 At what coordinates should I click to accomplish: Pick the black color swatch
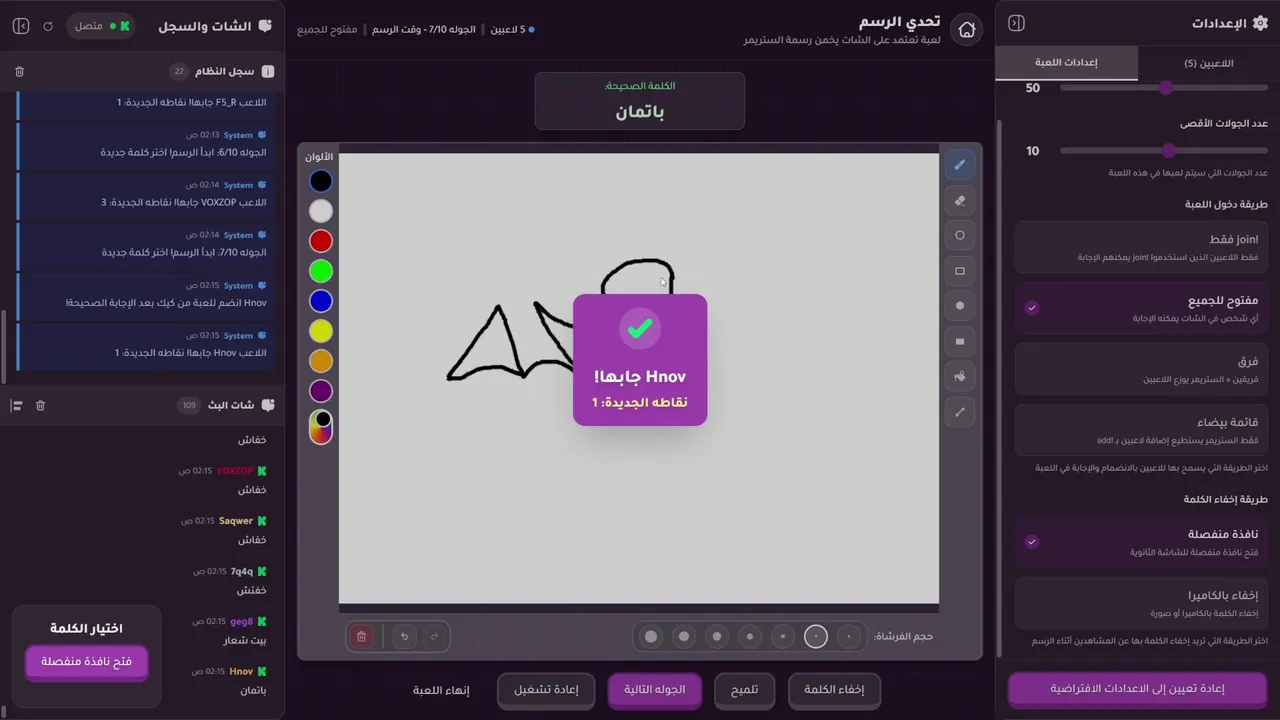(x=320, y=181)
